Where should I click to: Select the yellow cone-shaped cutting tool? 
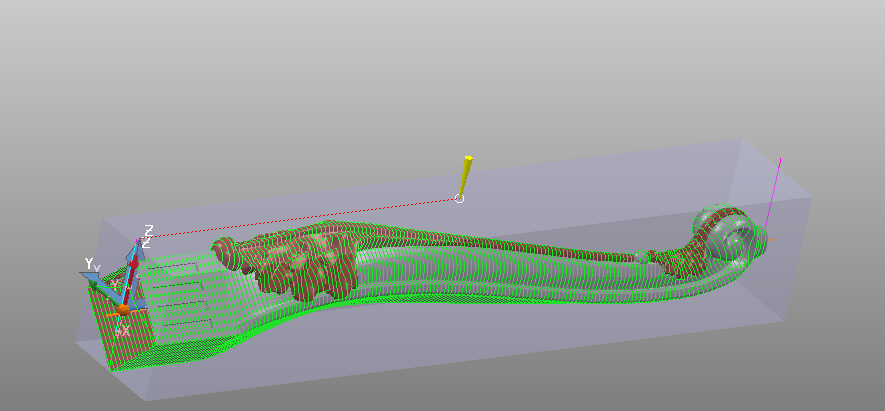[x=466, y=176]
